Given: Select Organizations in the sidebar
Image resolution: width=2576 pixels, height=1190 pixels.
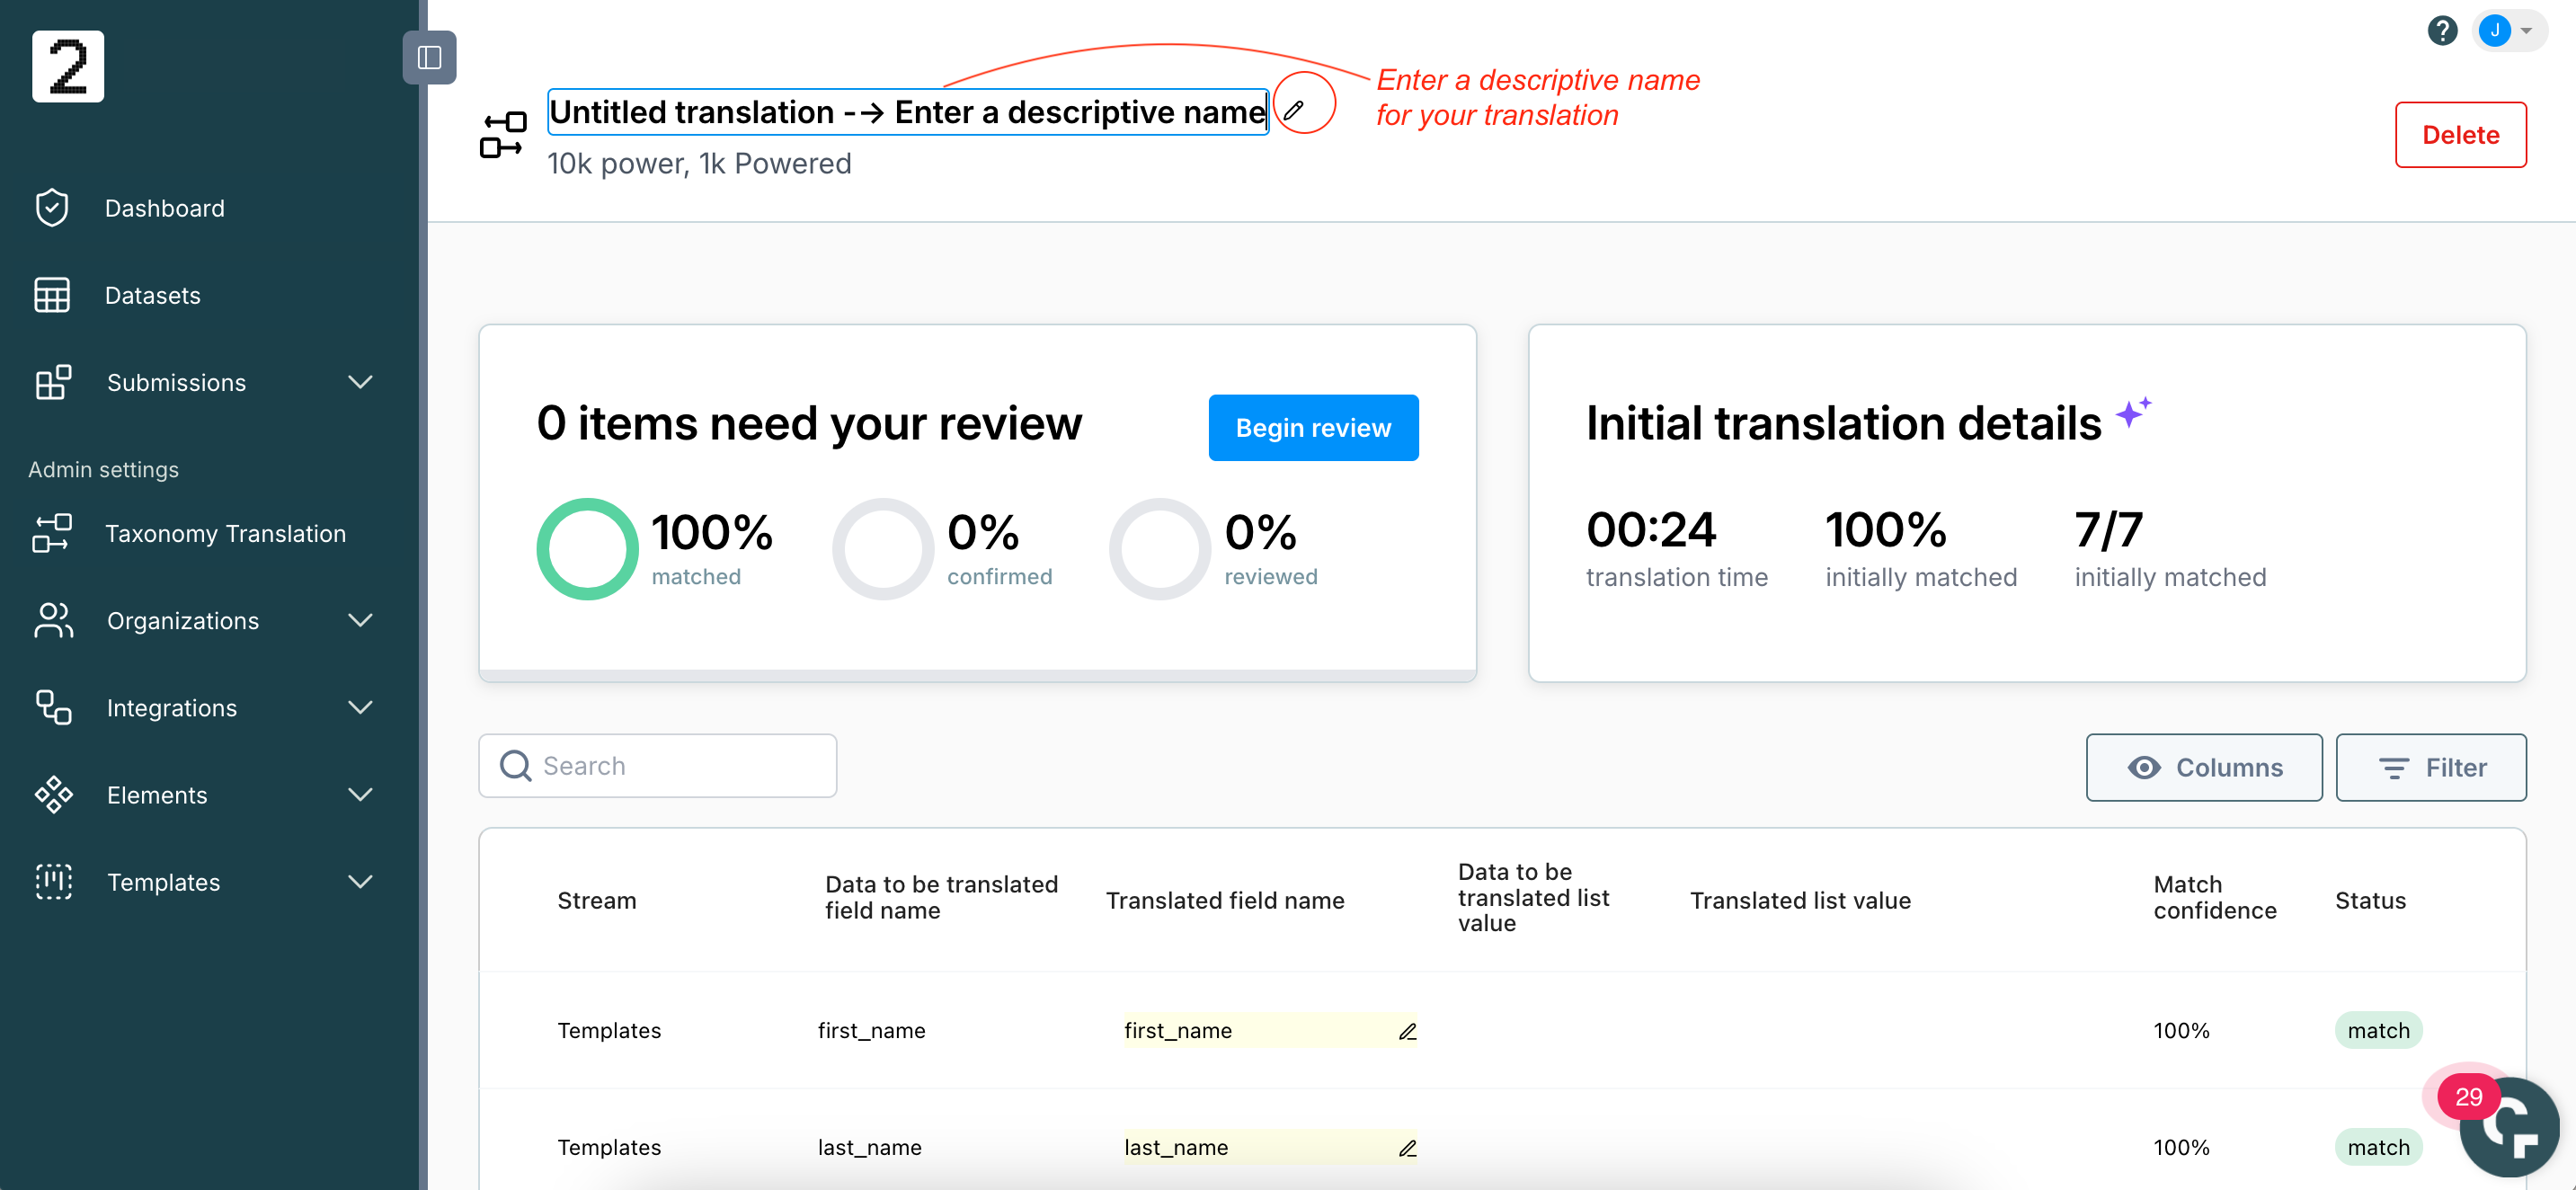Looking at the screenshot, I should click(x=183, y=620).
